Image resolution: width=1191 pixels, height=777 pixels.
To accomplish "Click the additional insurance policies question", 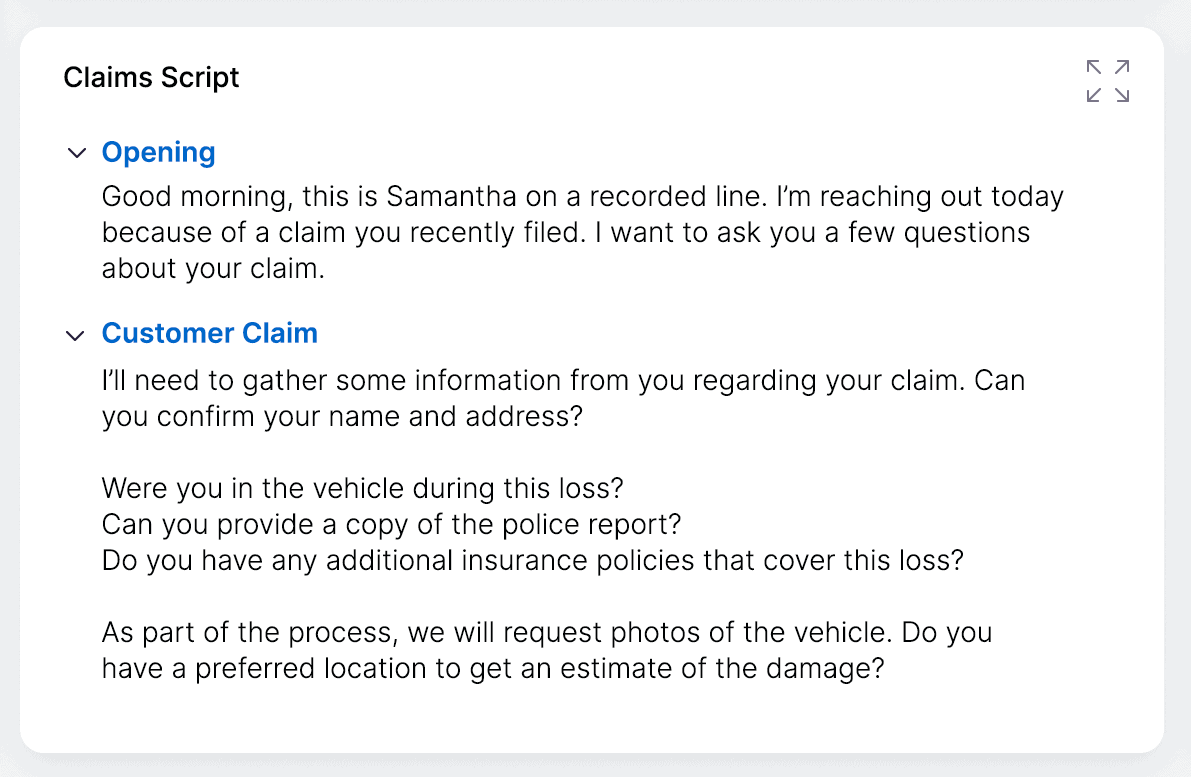I will [532, 561].
